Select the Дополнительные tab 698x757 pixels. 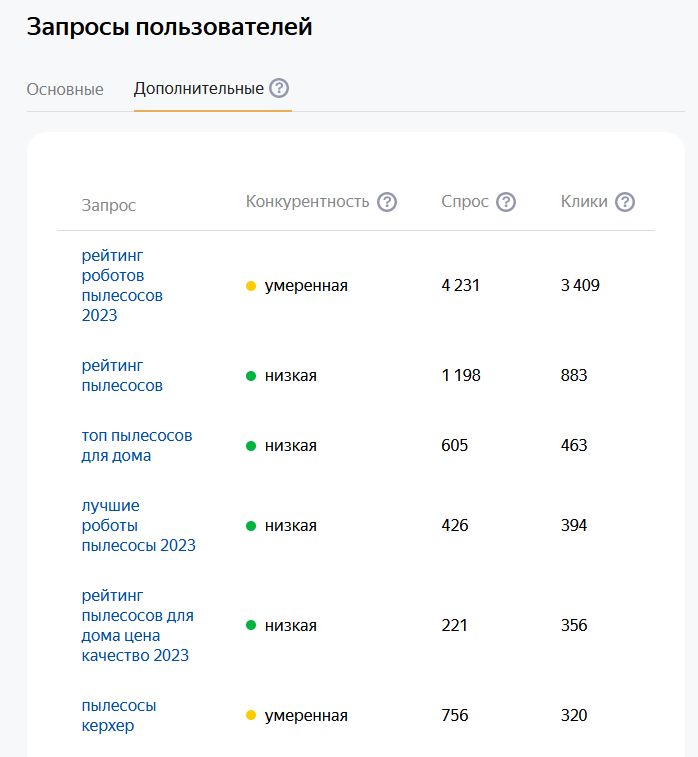(x=199, y=88)
